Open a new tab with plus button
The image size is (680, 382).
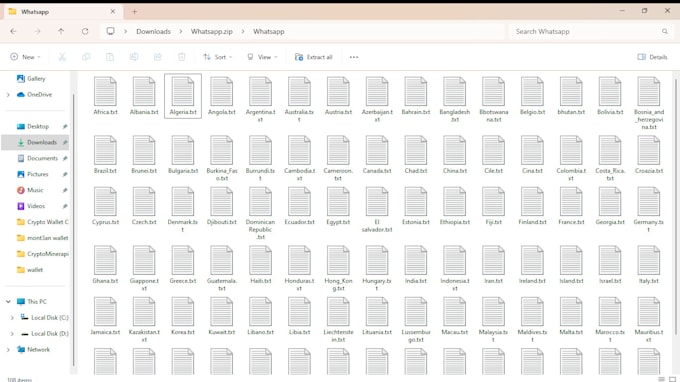(134, 12)
